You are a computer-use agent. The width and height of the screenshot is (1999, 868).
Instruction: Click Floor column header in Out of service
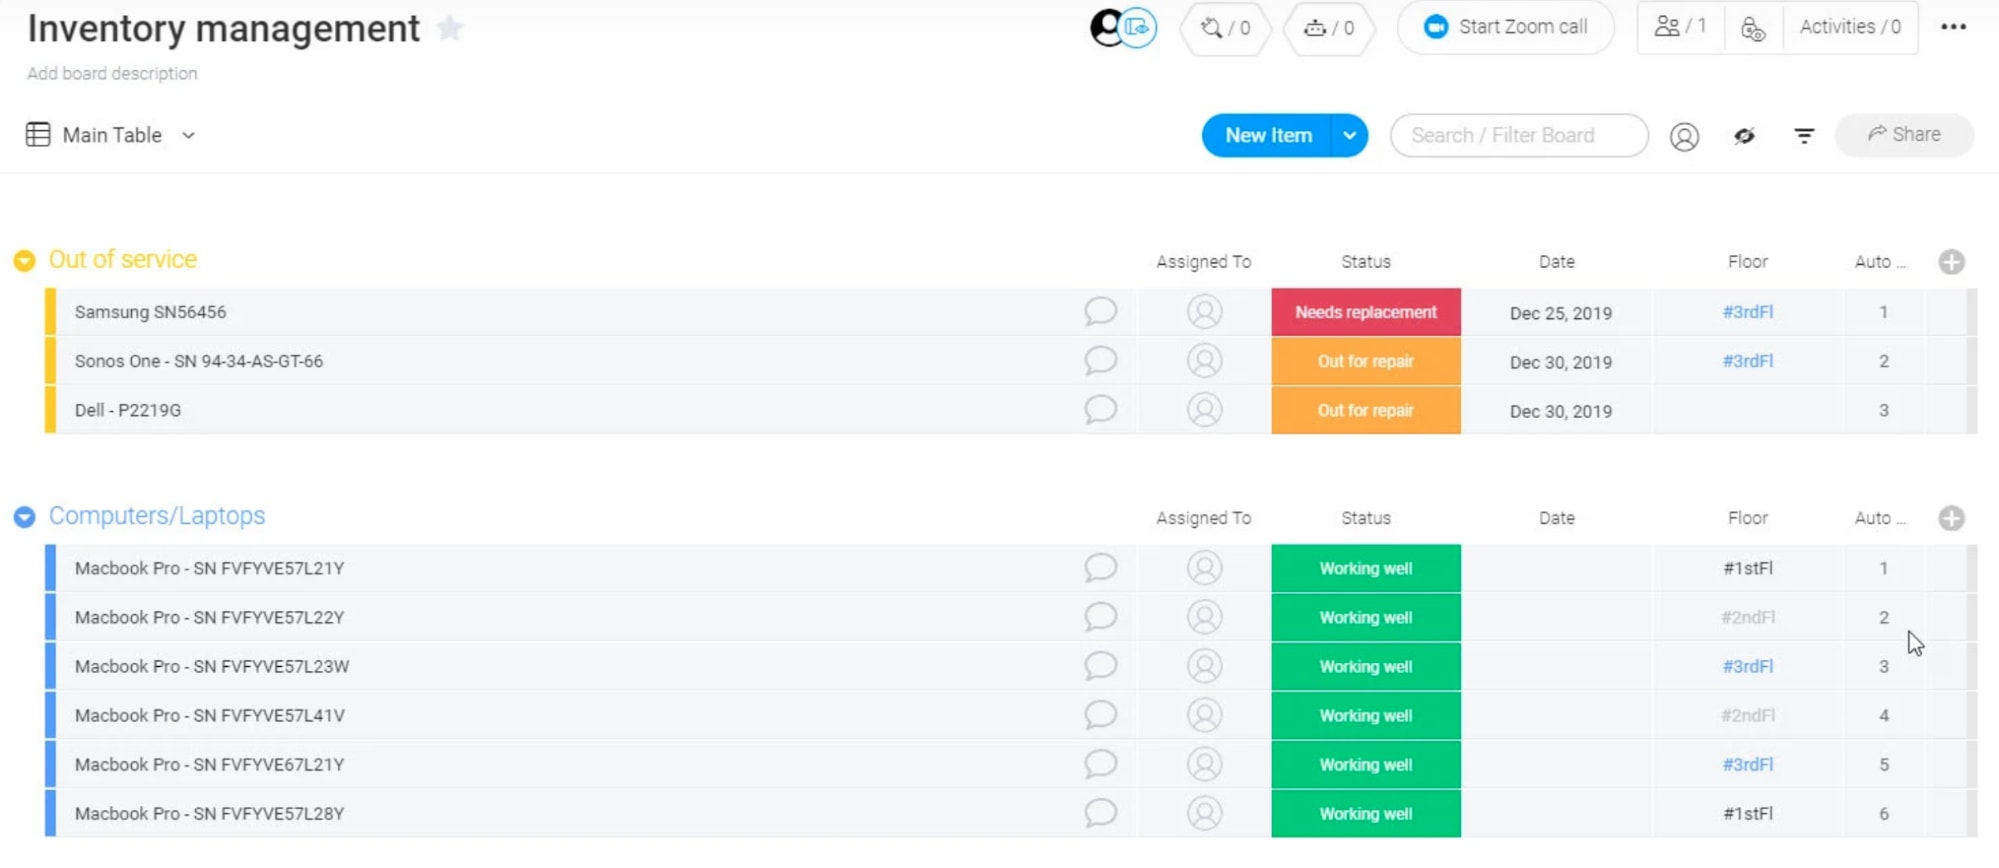(1747, 261)
